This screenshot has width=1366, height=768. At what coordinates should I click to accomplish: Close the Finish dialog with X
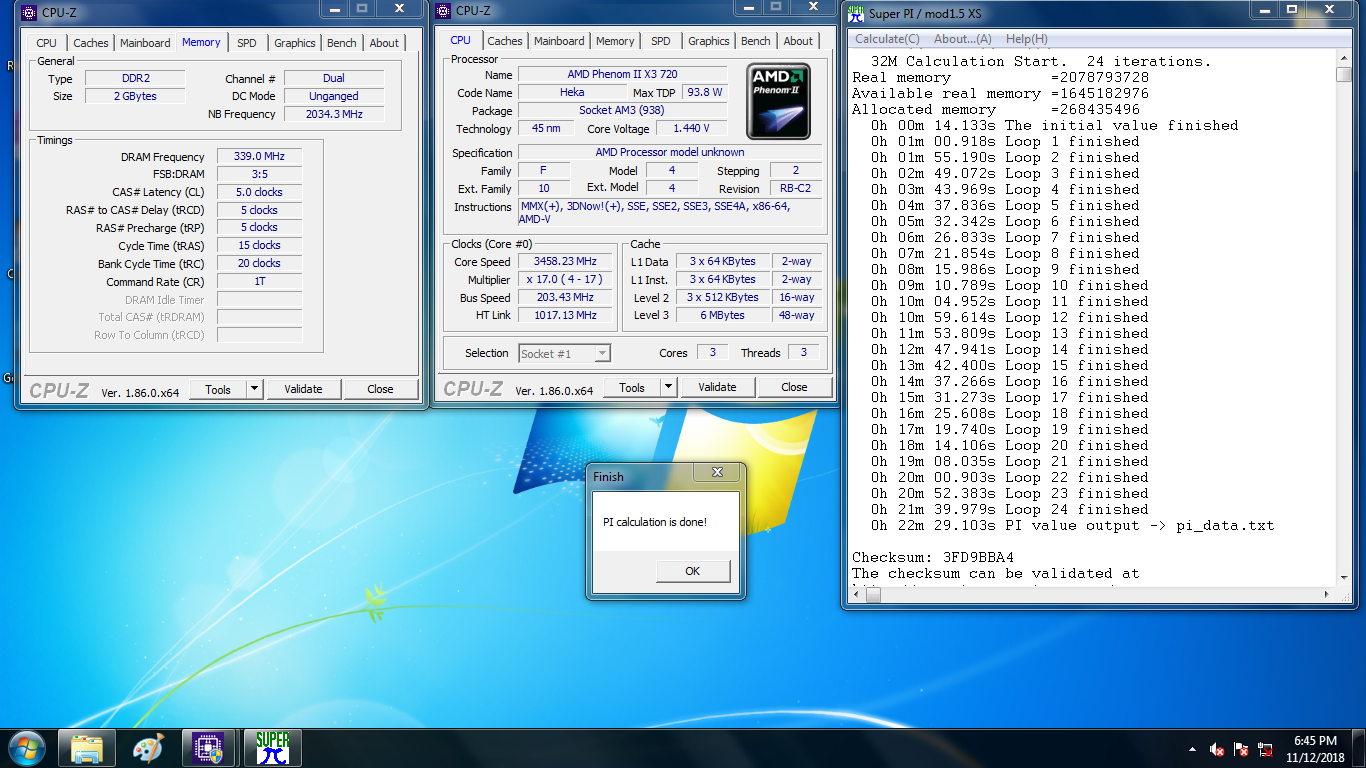(717, 473)
